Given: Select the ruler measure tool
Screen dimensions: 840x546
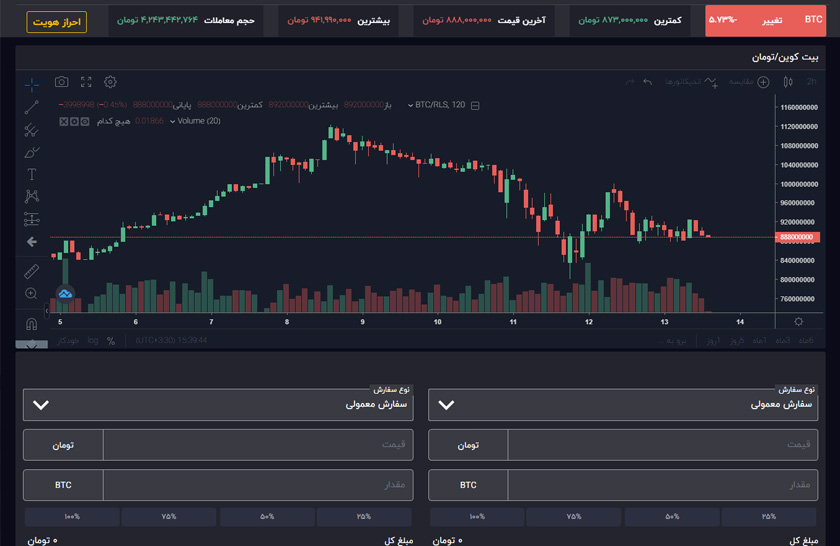Looking at the screenshot, I should click(32, 271).
